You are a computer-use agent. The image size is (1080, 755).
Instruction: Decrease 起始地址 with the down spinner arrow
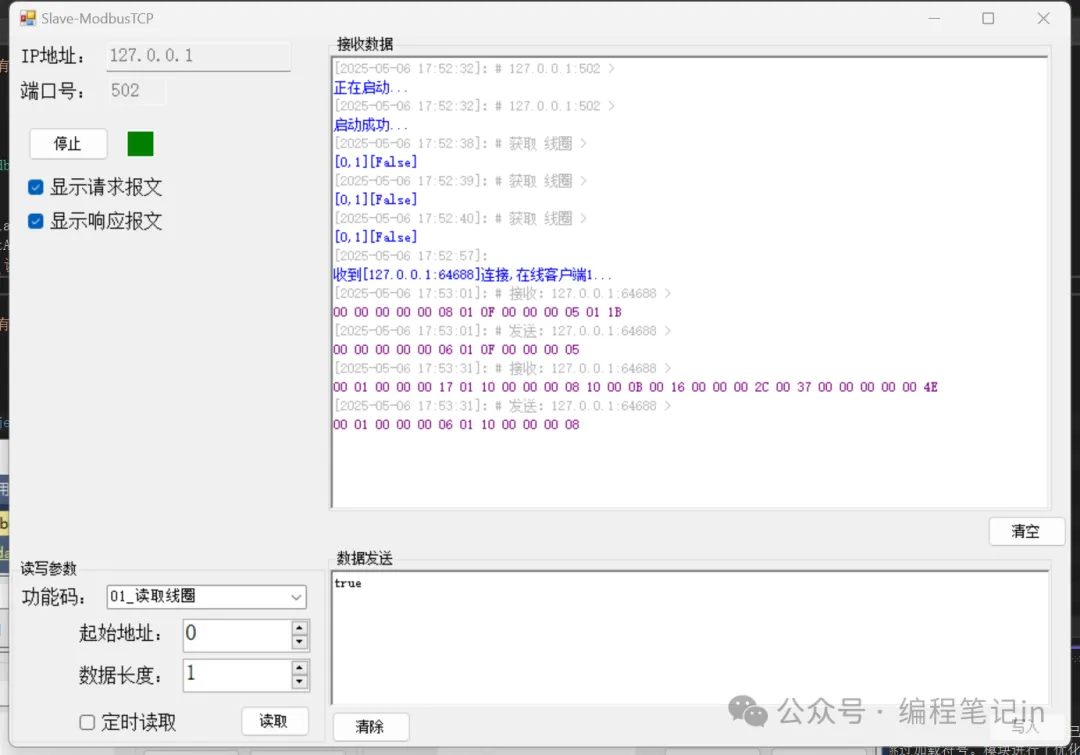(x=300, y=642)
